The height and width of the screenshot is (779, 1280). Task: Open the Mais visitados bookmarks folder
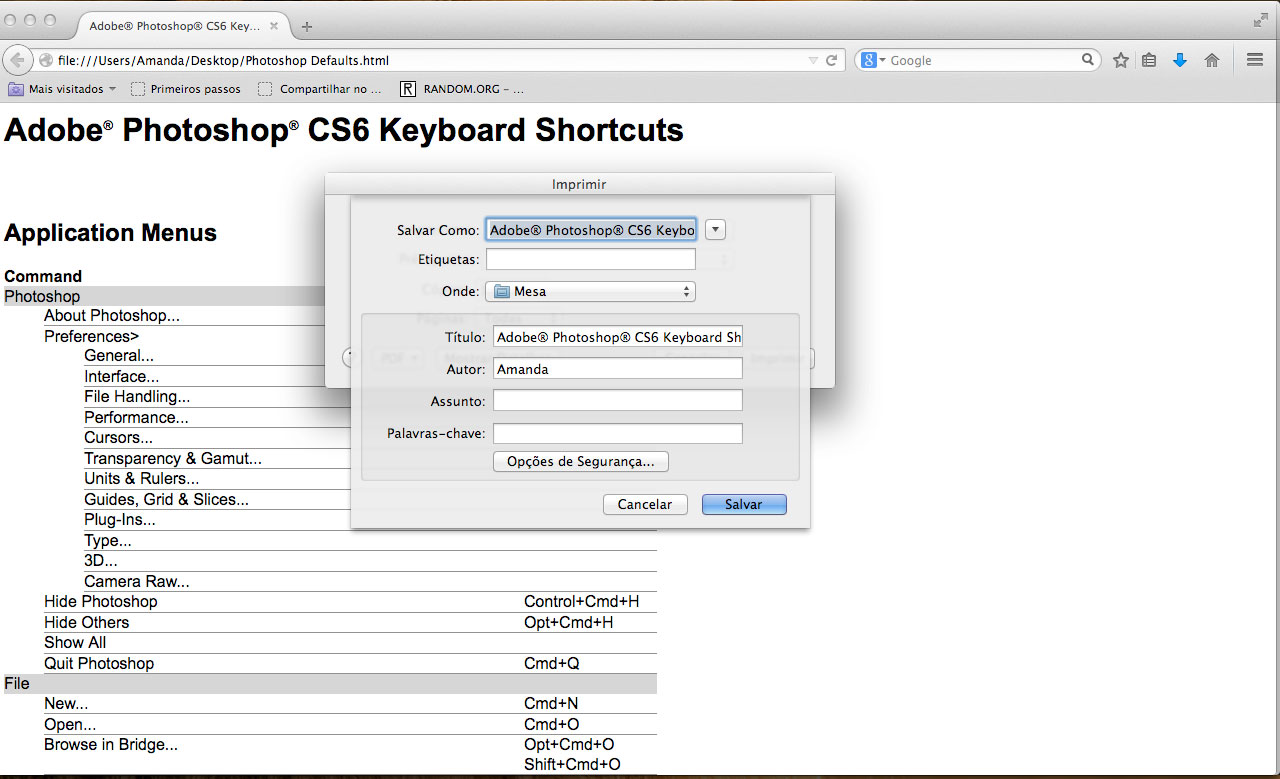pos(62,89)
